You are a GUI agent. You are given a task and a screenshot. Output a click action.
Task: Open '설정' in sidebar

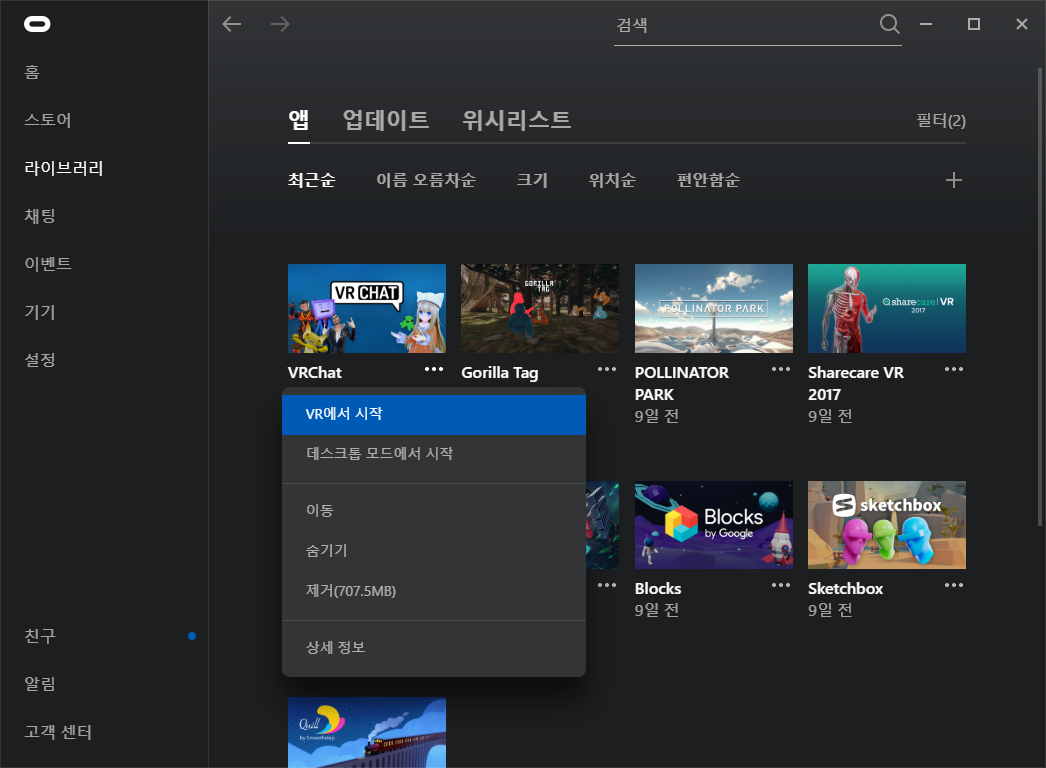coord(40,360)
